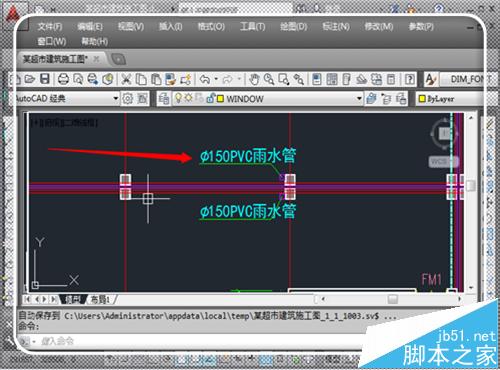Screen dimensions: 500x370
Task: Expand the Redo history dropdown arrow
Action: pyautogui.click(x=239, y=79)
